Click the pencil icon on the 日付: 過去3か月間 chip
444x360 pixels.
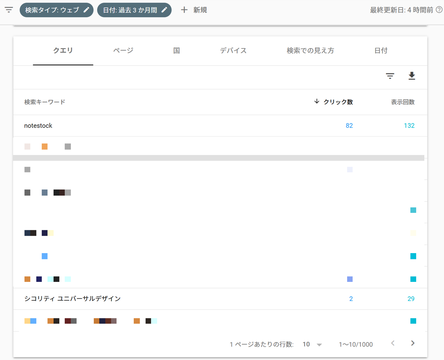tap(164, 10)
